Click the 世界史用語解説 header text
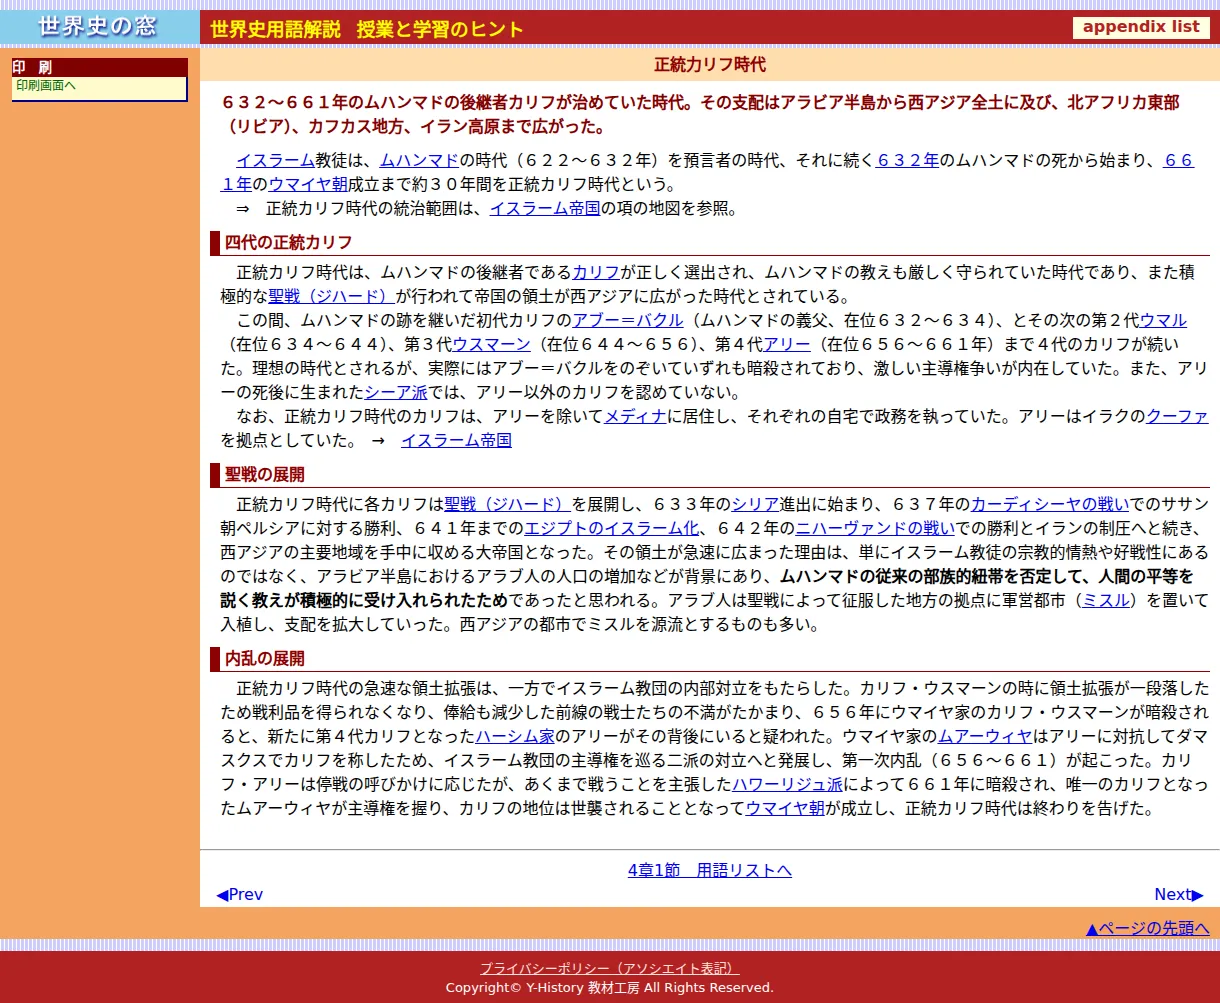 pos(276,29)
